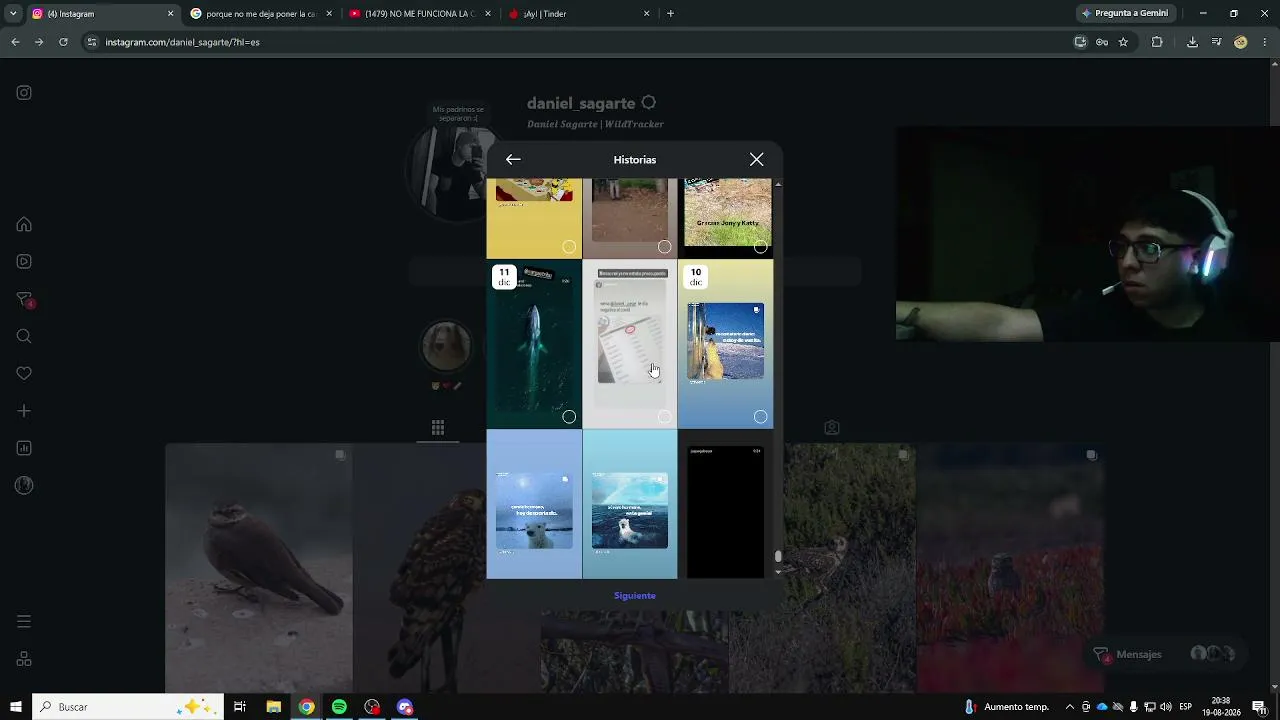
Task: Open the daniel_sagarte username link
Action: tap(581, 104)
